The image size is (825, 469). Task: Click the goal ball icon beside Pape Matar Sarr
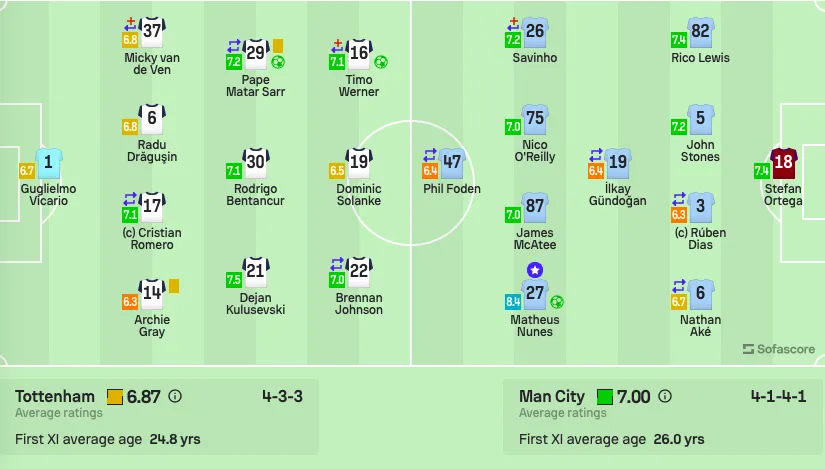(x=278, y=63)
